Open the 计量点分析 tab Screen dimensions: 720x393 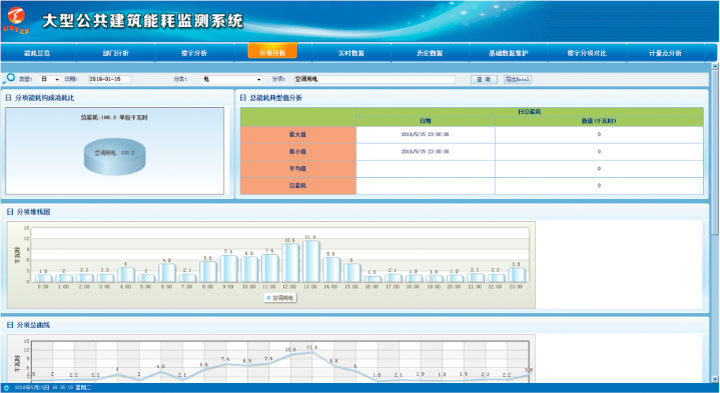665,53
